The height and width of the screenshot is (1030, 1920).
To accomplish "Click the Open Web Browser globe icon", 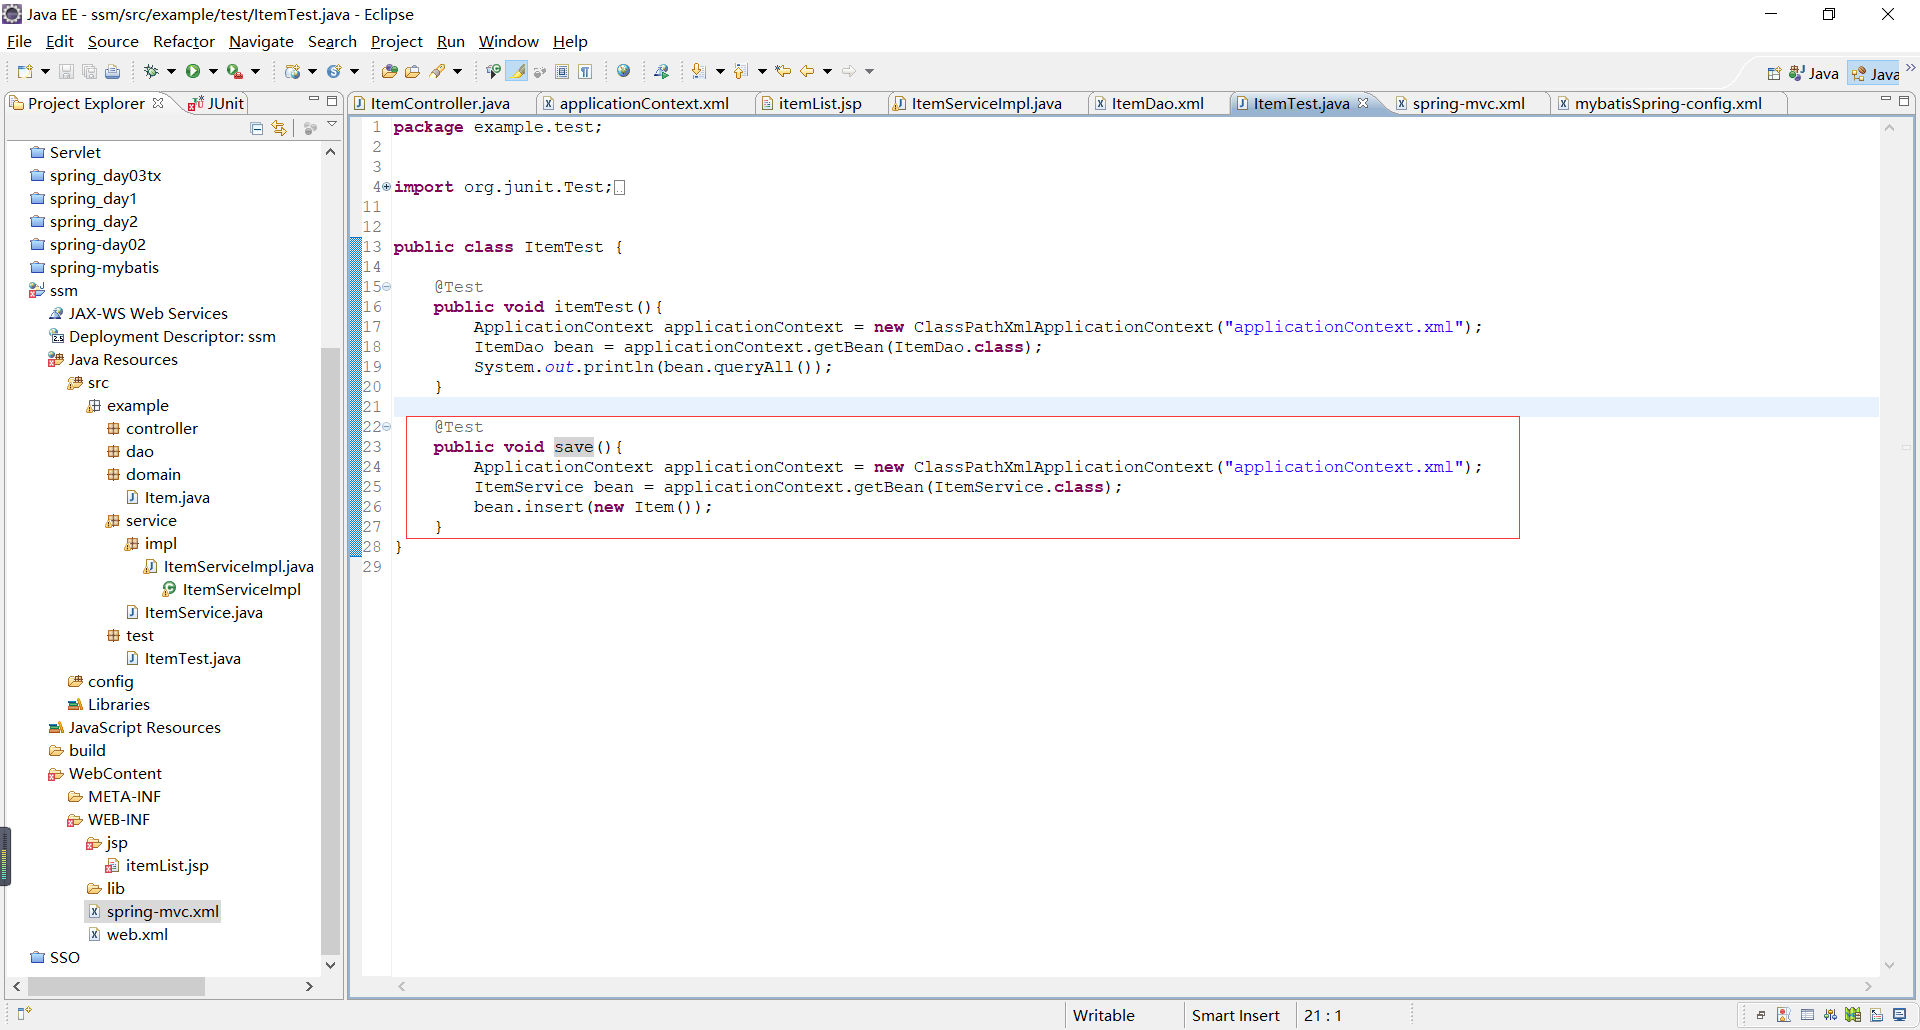I will pos(623,71).
